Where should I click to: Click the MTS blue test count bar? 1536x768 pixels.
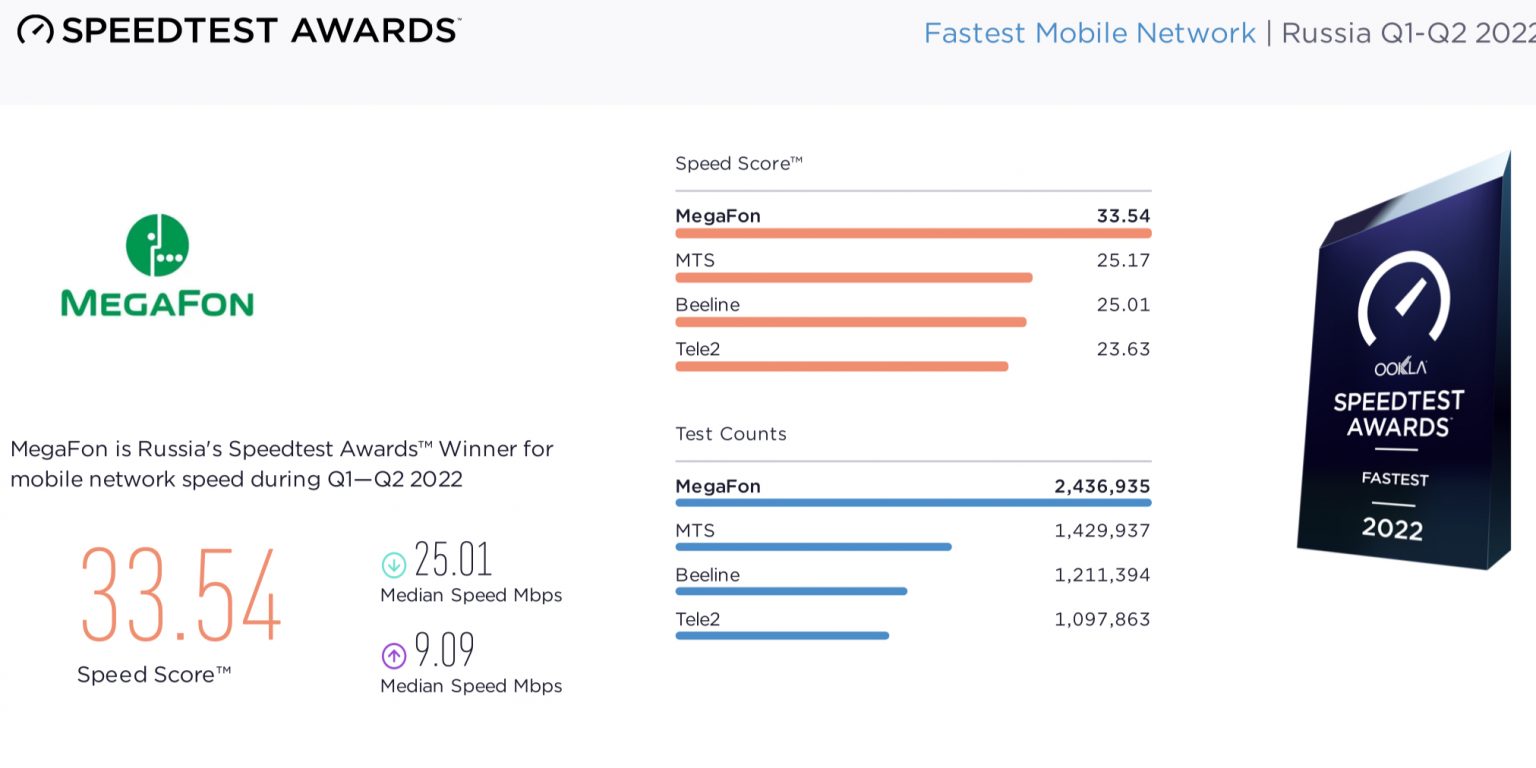(813, 547)
